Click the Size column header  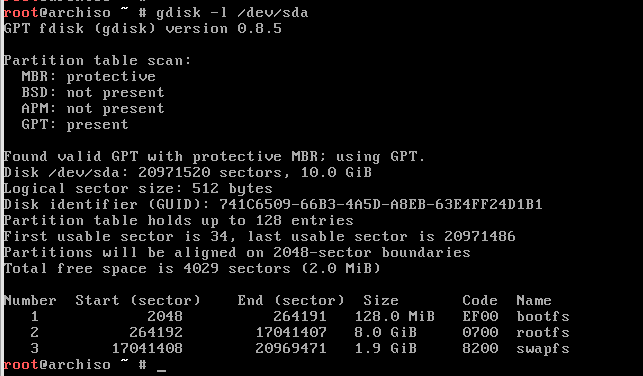tap(381, 300)
